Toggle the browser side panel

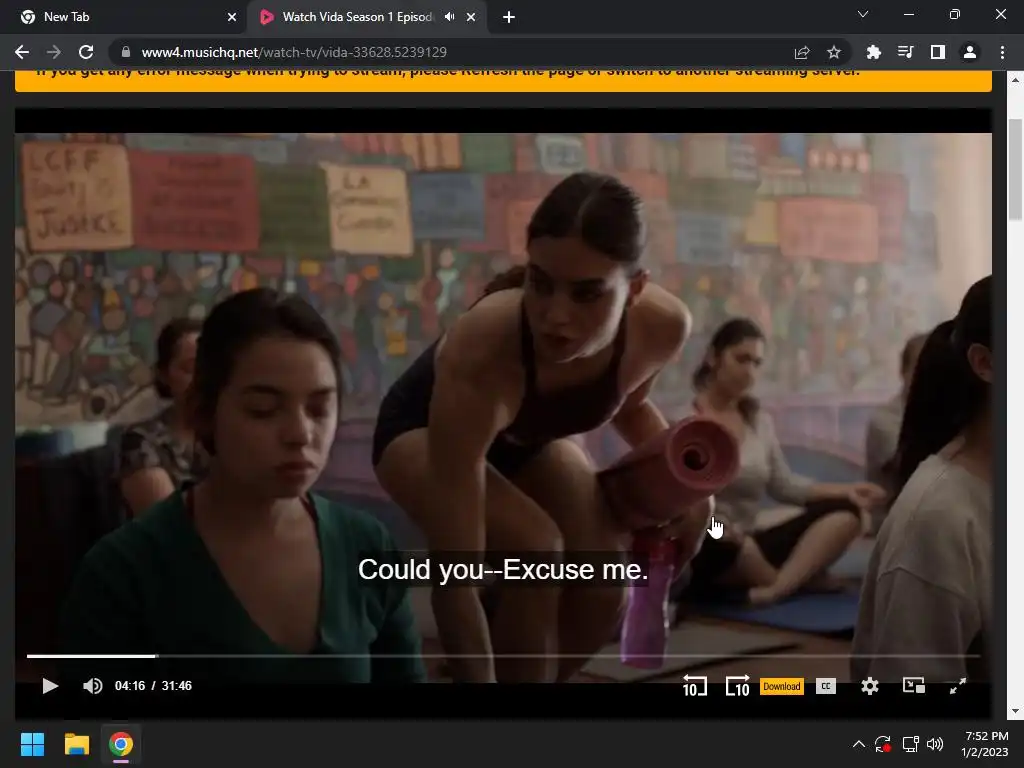[937, 52]
